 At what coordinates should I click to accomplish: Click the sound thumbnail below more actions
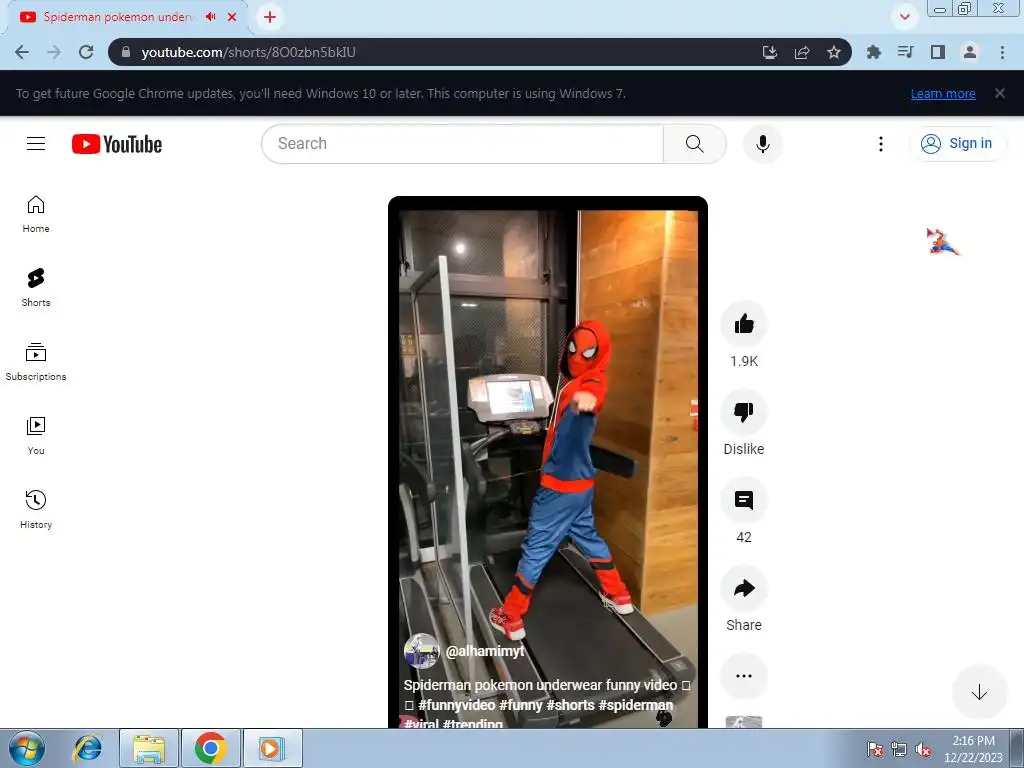pos(744,722)
